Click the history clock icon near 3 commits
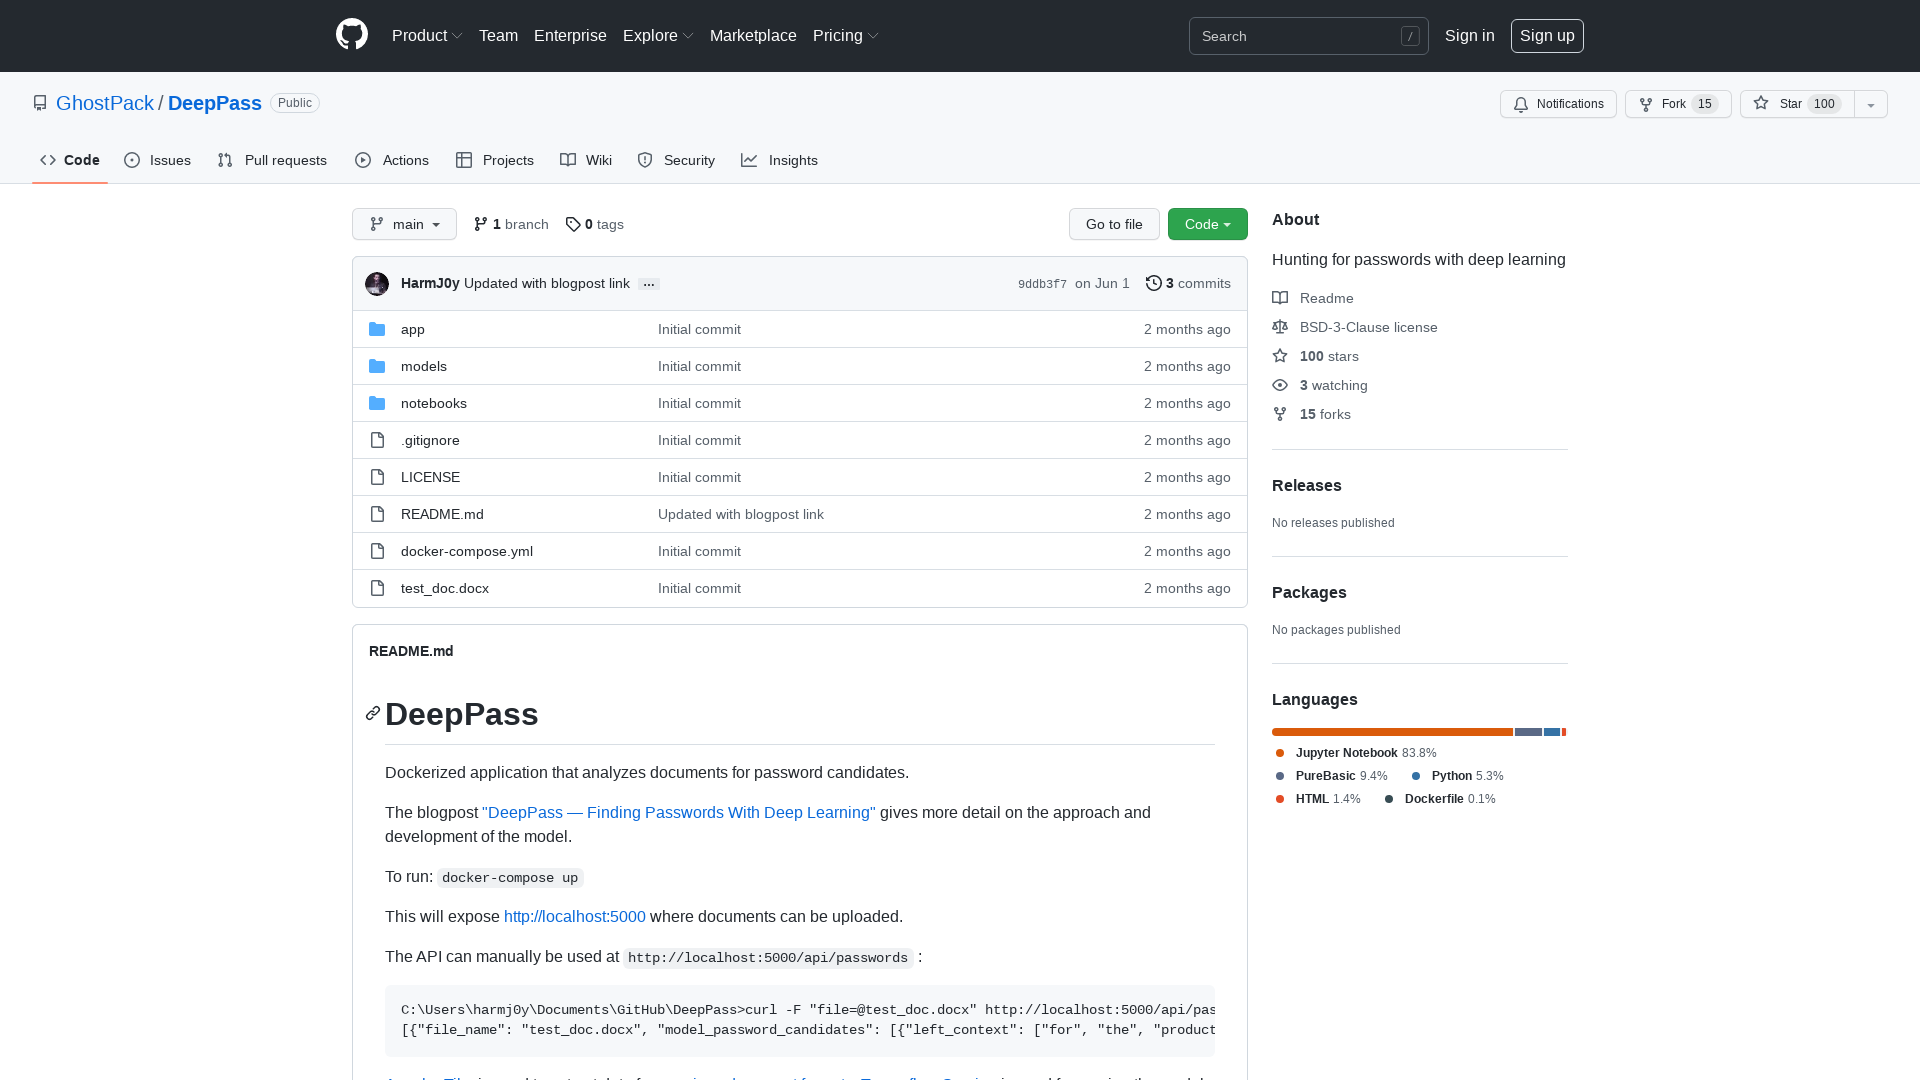The width and height of the screenshot is (1920, 1080). pyautogui.click(x=1154, y=283)
